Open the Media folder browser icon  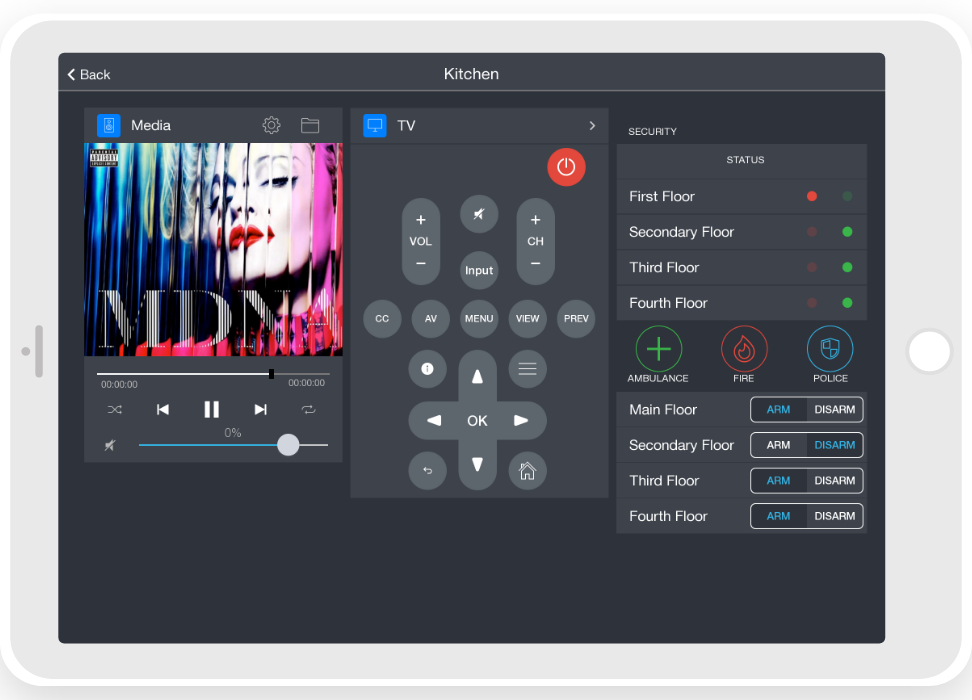(x=310, y=125)
